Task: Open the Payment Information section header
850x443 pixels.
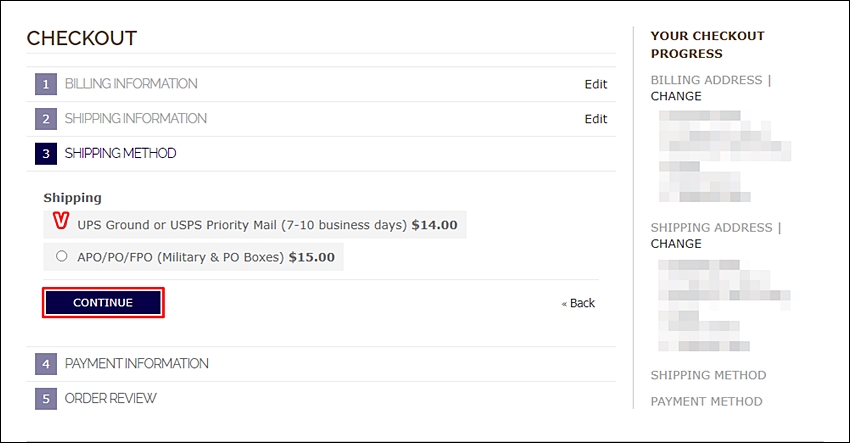Action: point(137,363)
